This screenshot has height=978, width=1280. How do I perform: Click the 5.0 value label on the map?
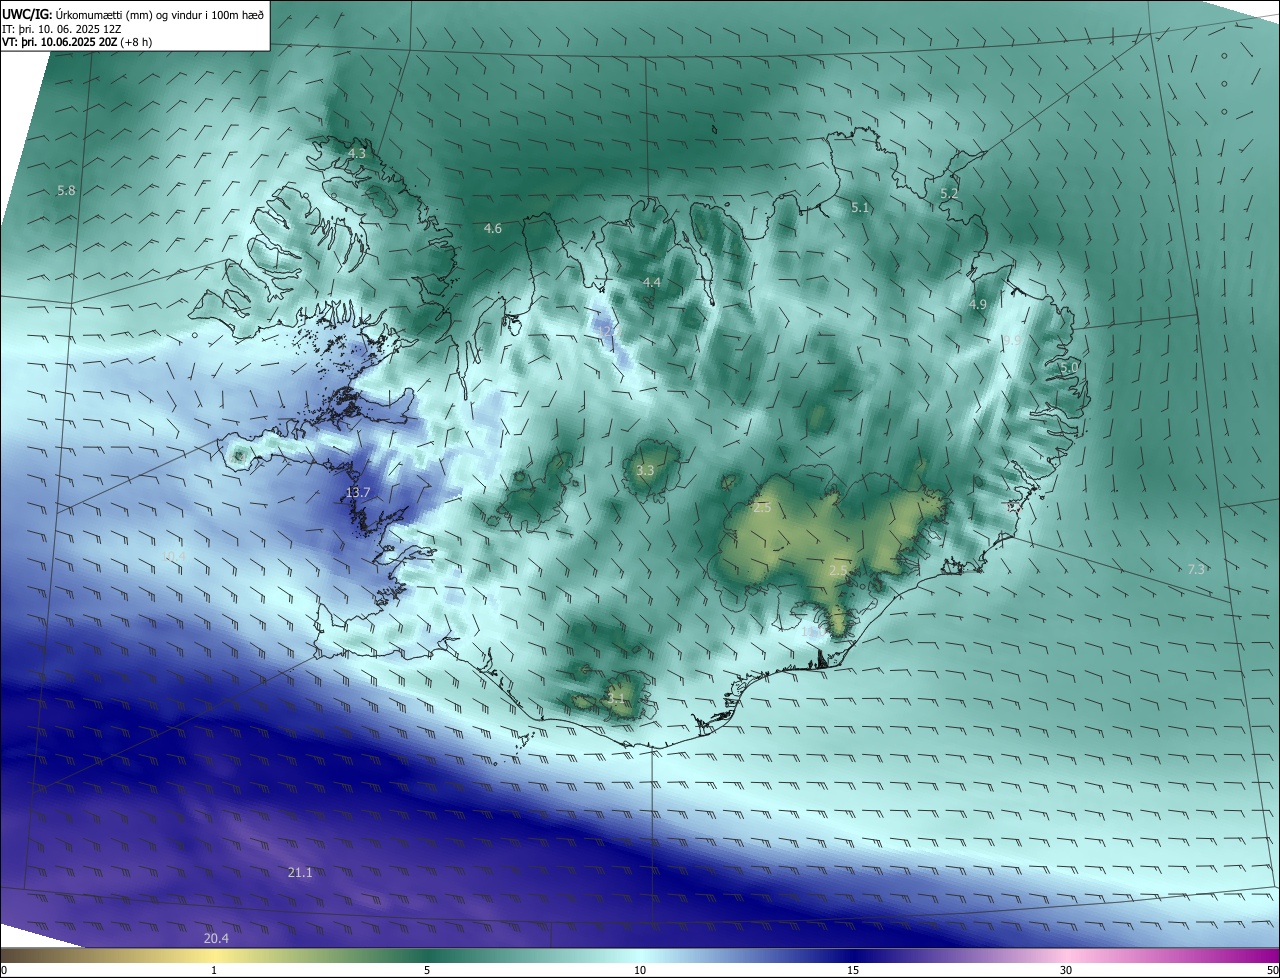coord(1069,368)
